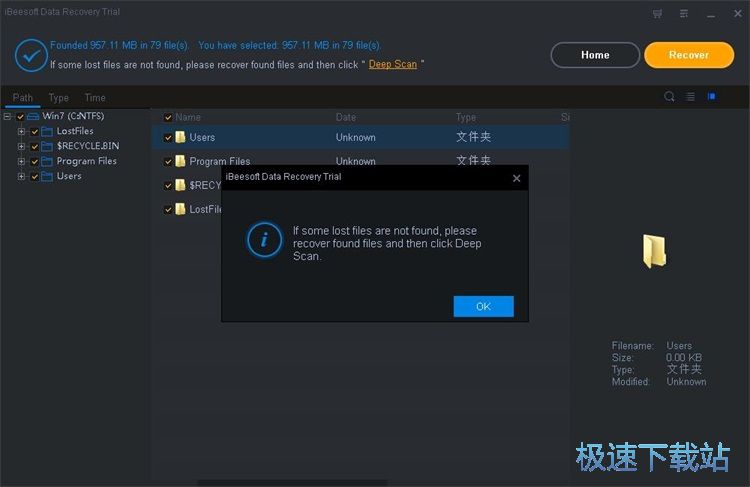
Task: Click Unknown date in Program Files row
Action: (x=355, y=161)
